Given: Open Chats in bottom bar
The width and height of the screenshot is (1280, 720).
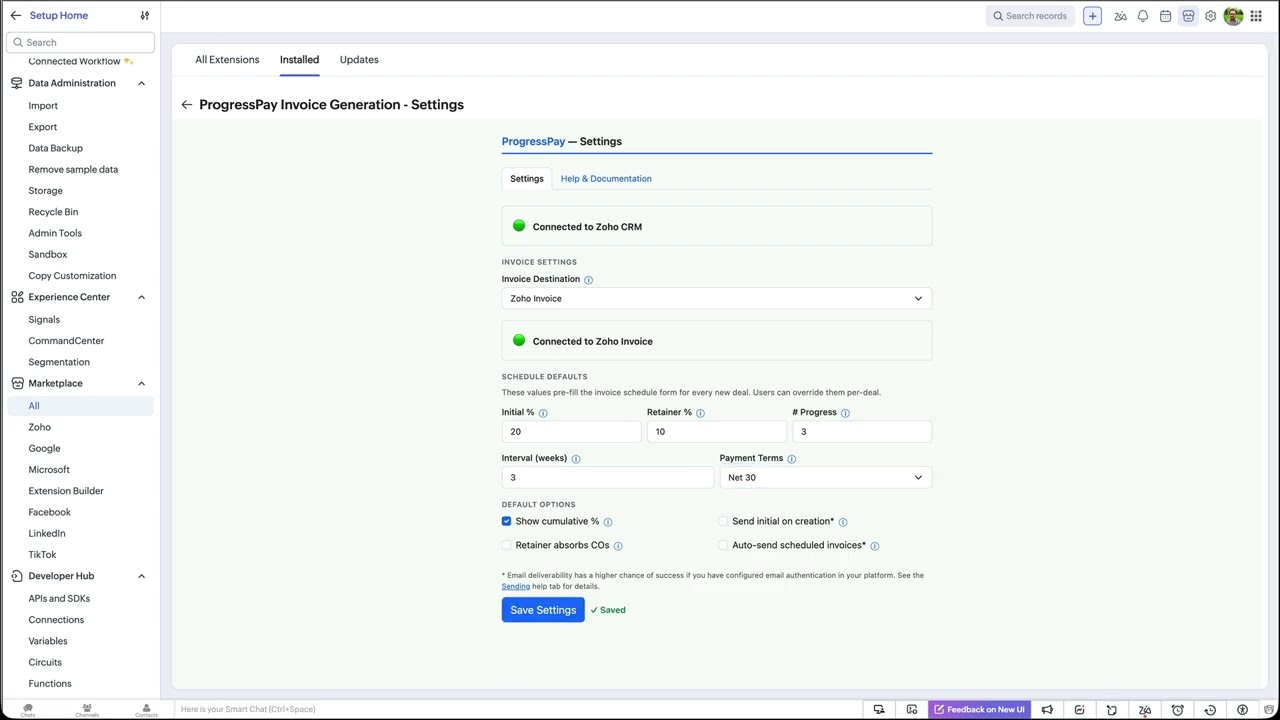Looking at the screenshot, I should click(28, 710).
